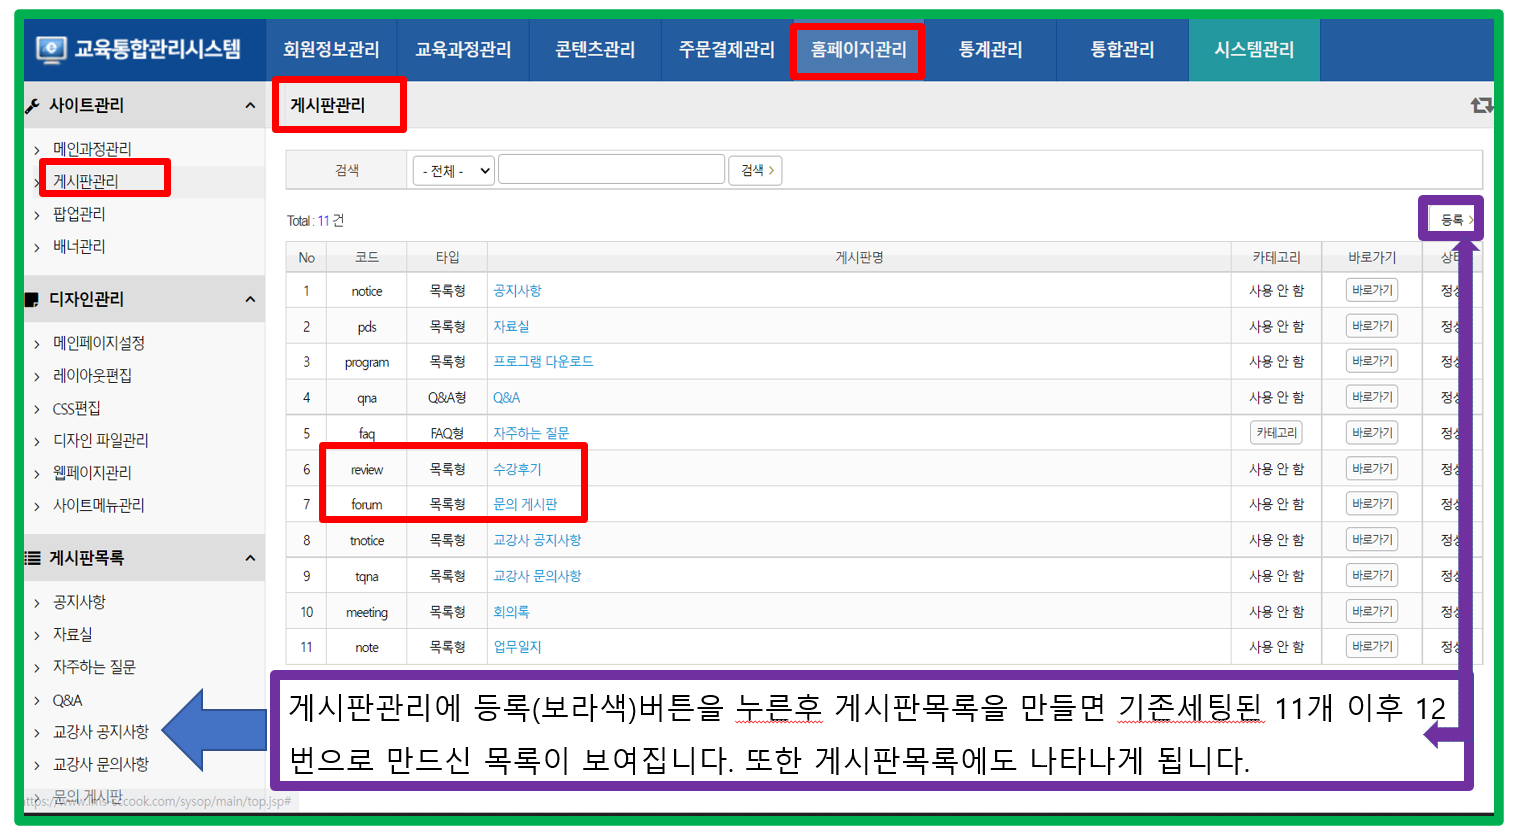Open the 공지사항 board link in table
The height and width of the screenshot is (836, 1522).
[517, 291]
